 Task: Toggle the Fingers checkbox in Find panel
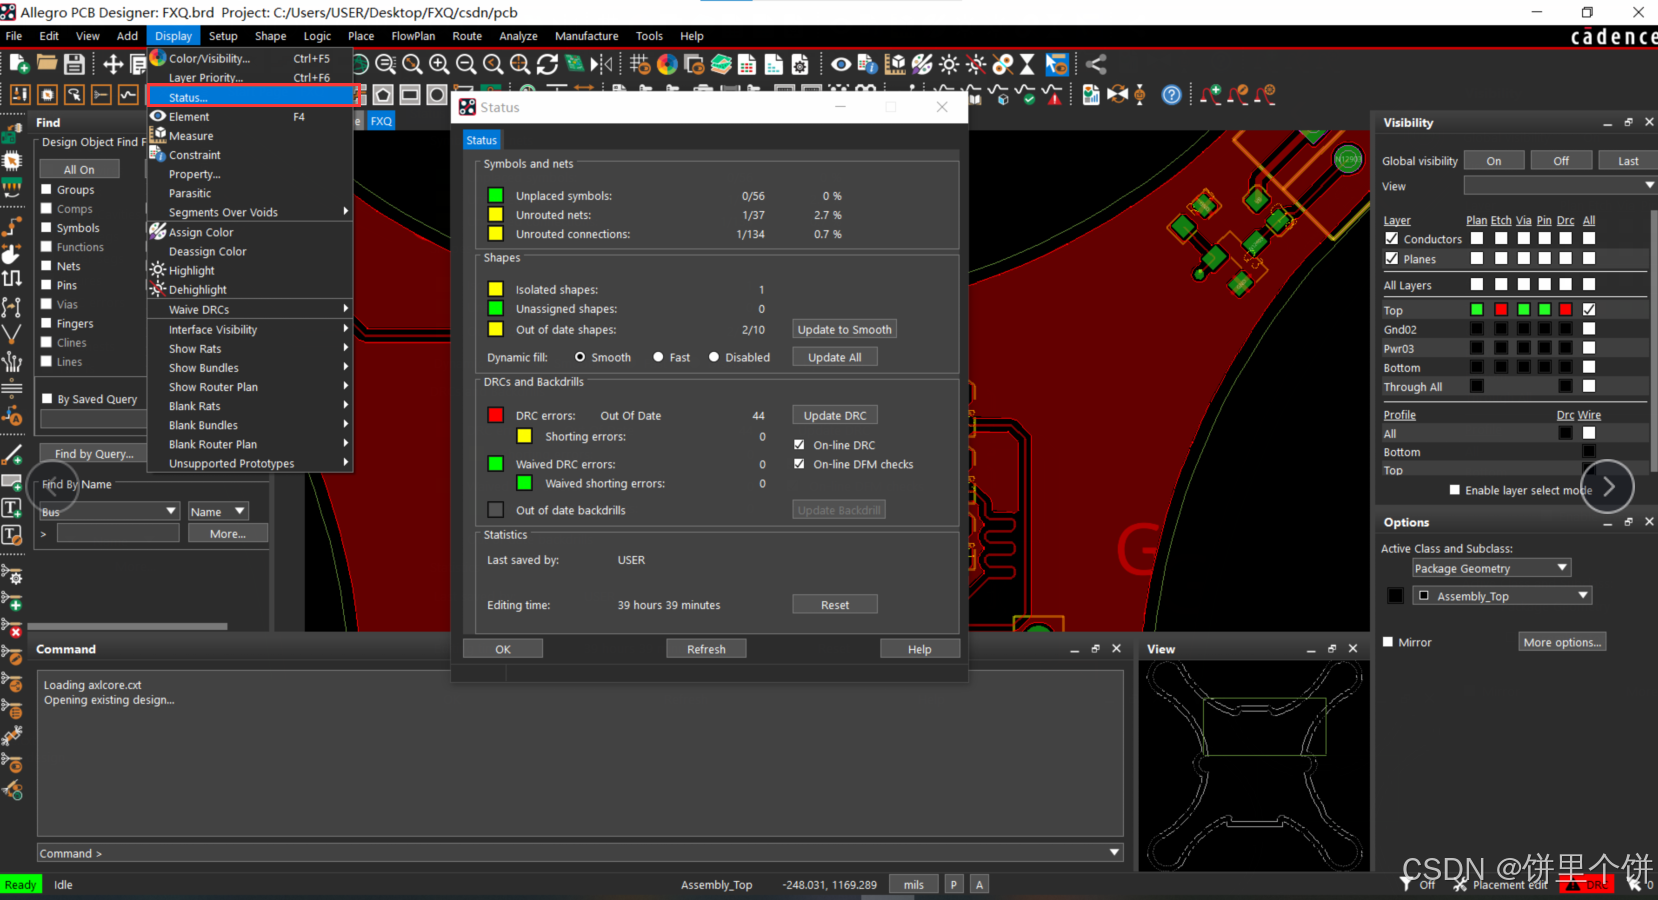pyautogui.click(x=46, y=323)
